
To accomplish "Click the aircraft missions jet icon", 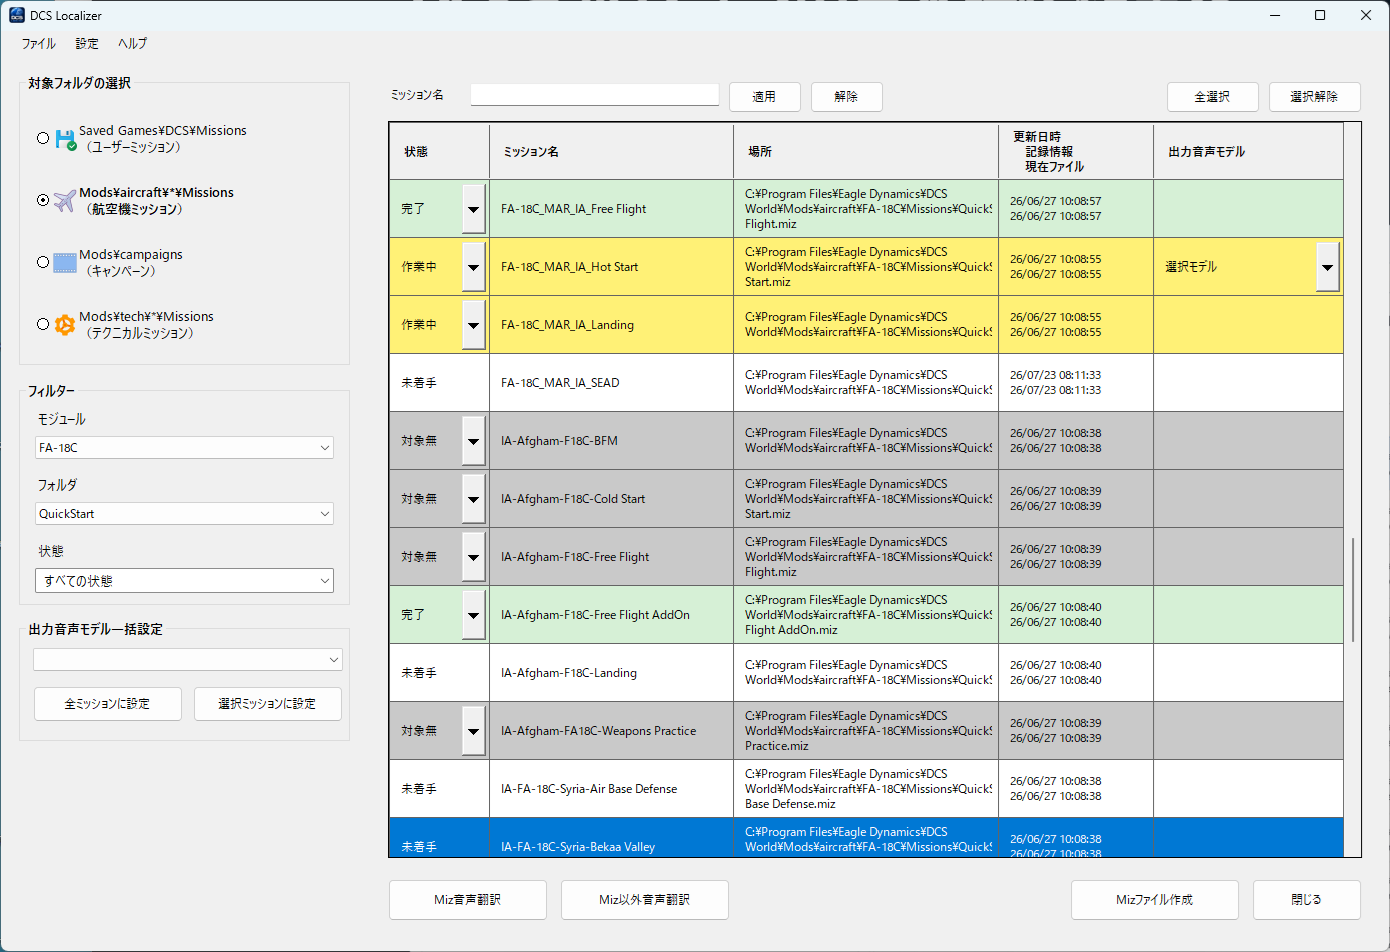I will 65,201.
